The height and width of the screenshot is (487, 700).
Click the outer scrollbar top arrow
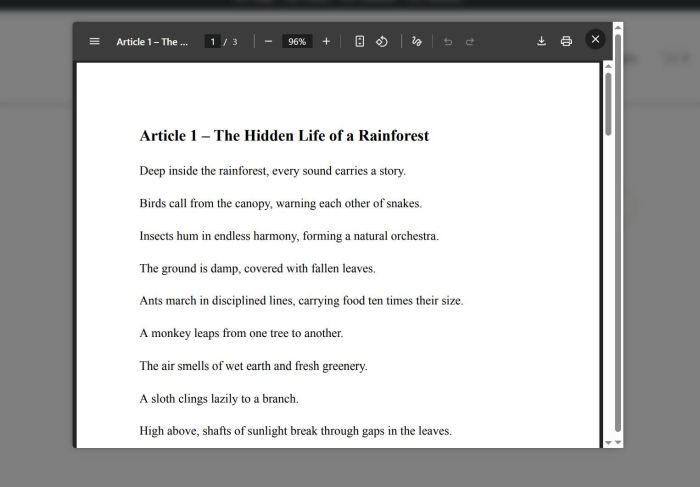pos(618,27)
